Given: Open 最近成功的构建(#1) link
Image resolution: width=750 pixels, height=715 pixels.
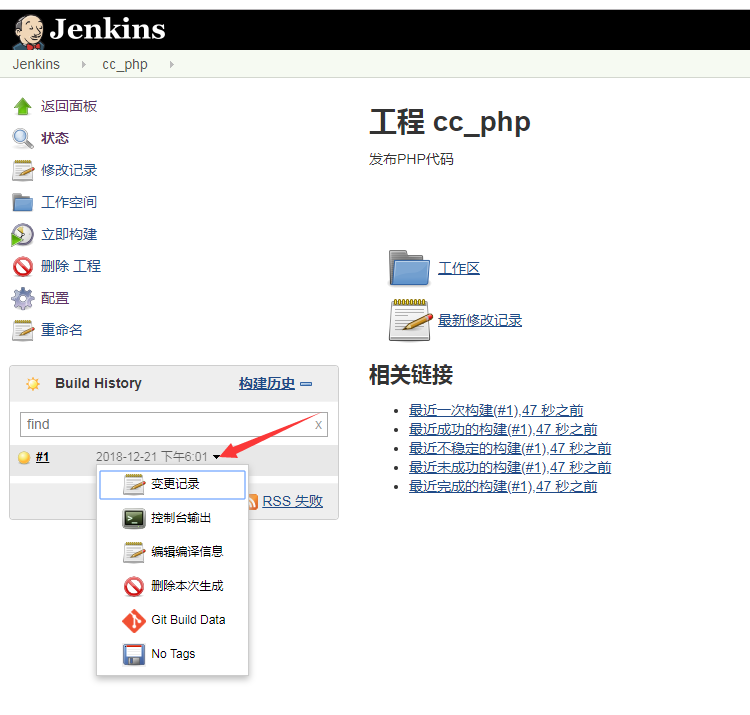Looking at the screenshot, I should pyautogui.click(x=503, y=429).
